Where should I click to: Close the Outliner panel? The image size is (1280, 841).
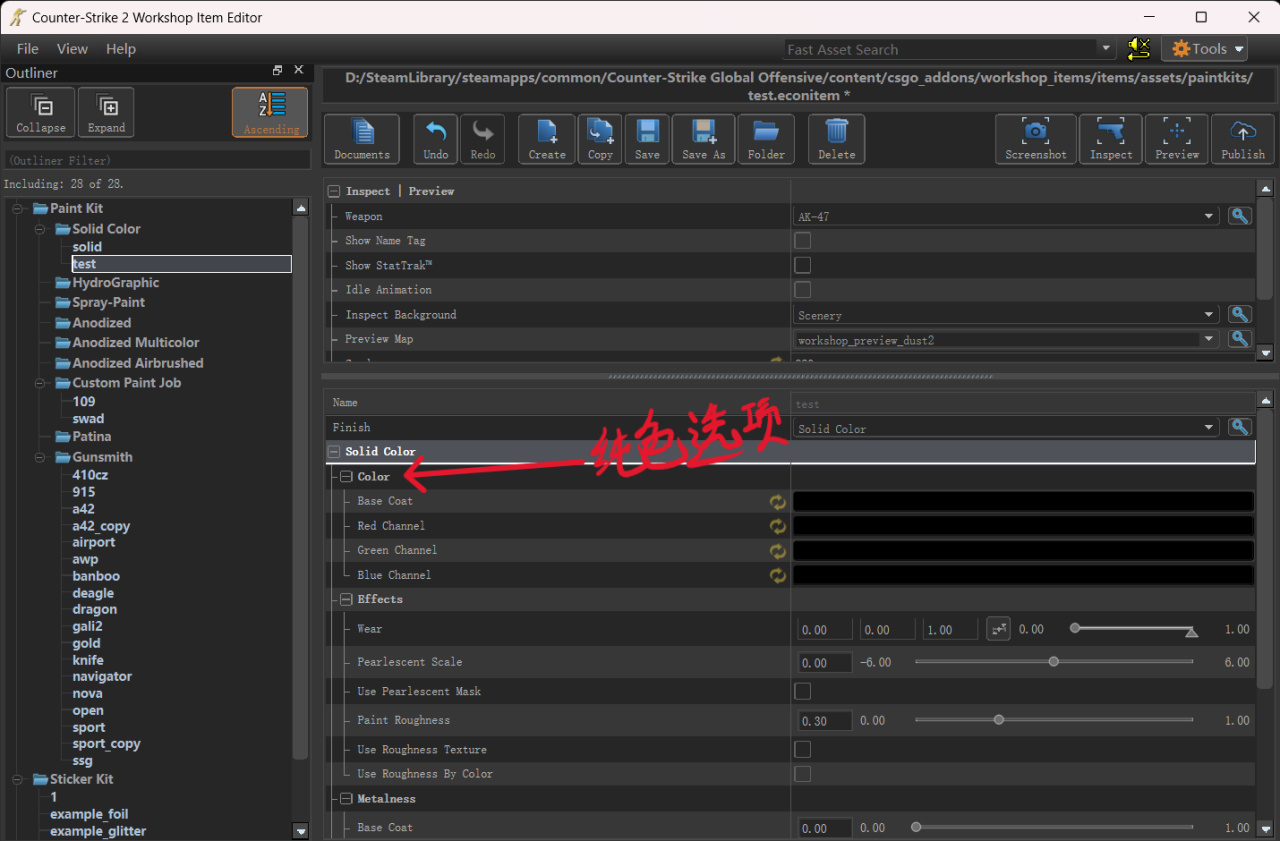coord(298,70)
